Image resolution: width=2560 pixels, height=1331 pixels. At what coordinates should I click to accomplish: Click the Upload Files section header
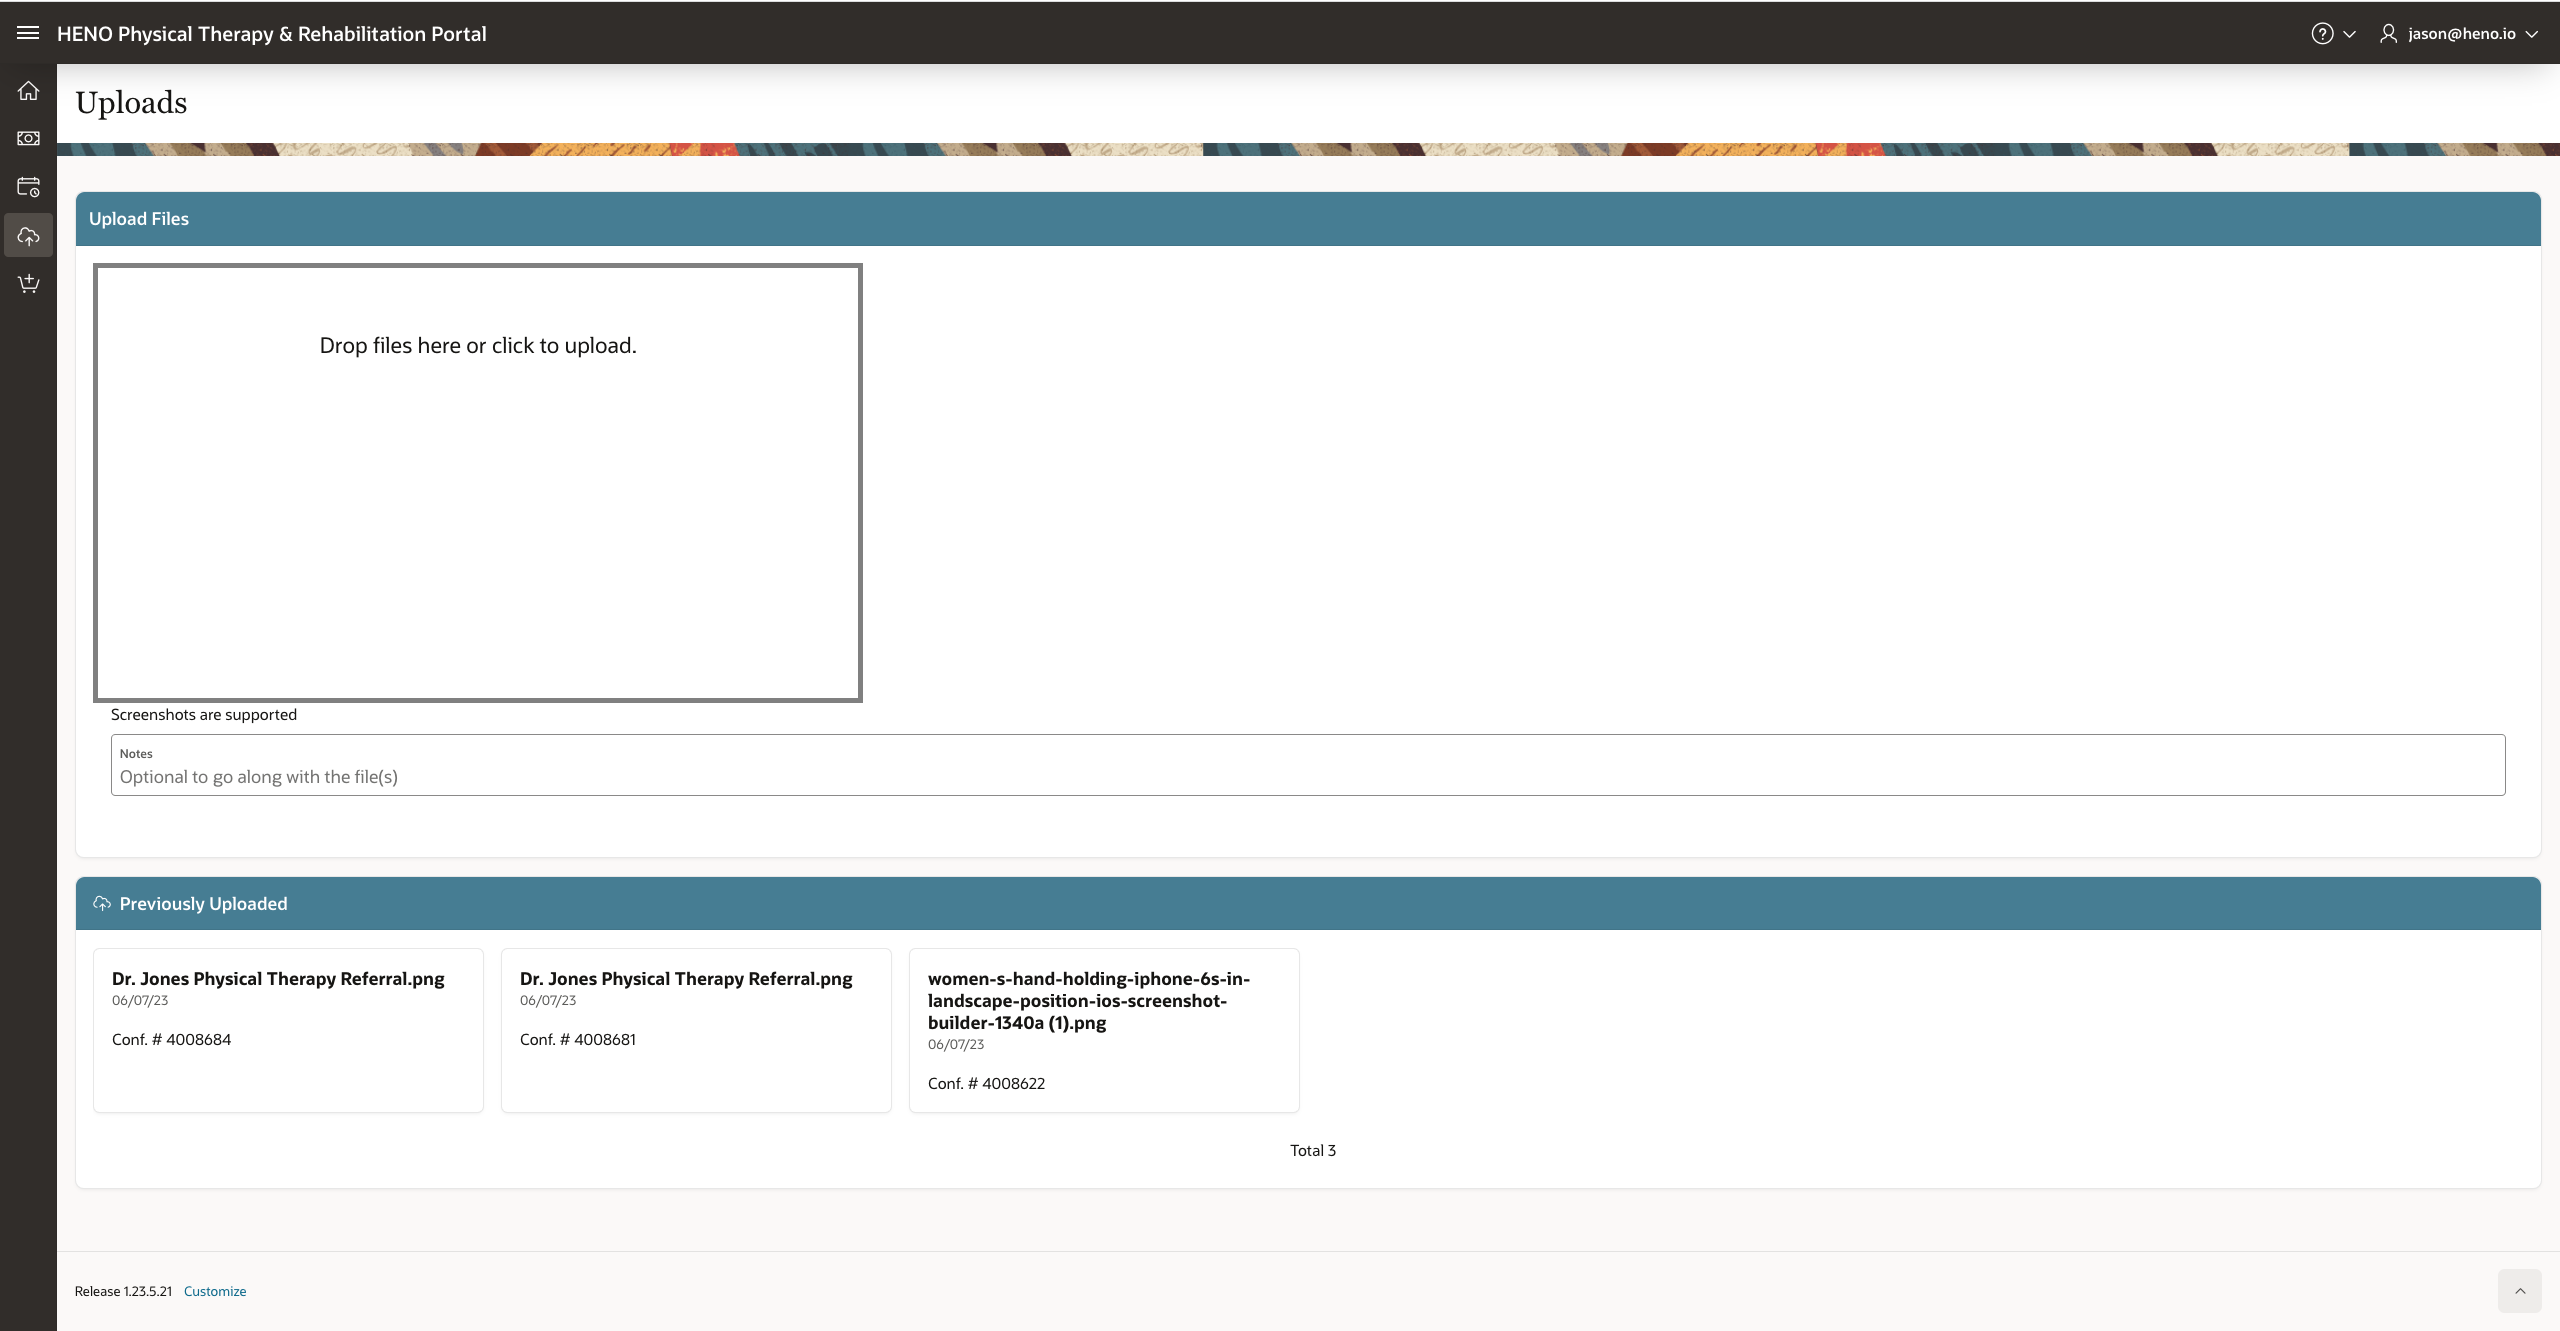(x=1308, y=219)
